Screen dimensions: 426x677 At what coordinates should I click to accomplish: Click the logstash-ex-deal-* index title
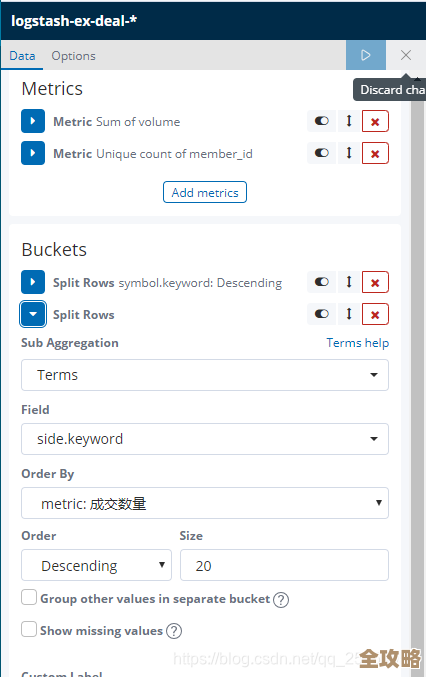coord(74,21)
